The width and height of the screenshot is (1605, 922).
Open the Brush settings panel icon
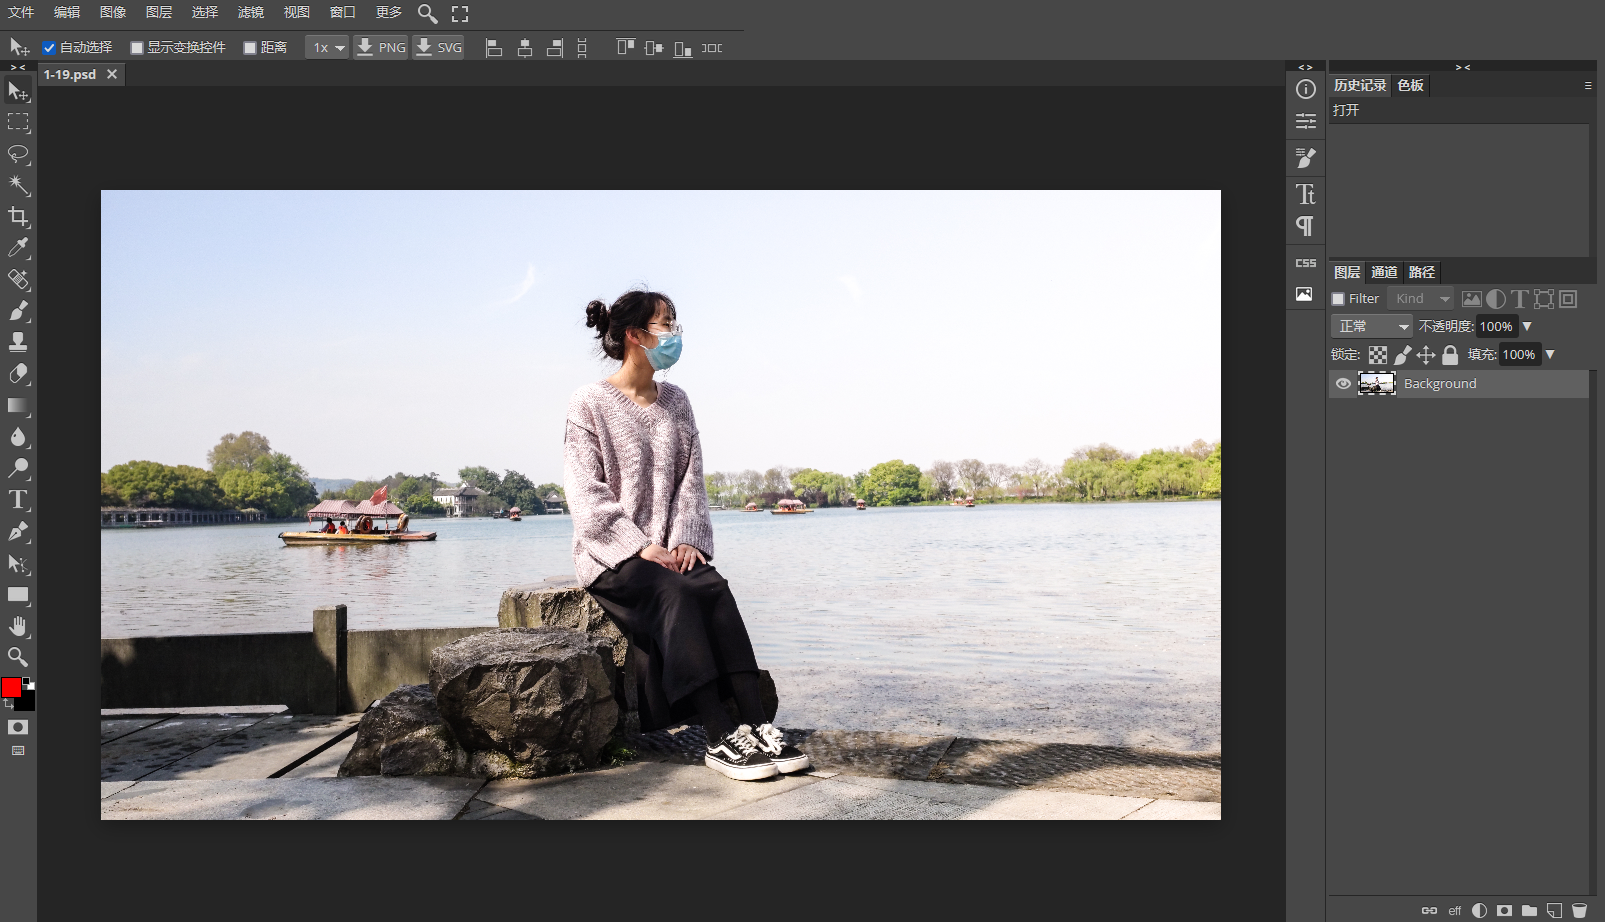coord(1306,158)
